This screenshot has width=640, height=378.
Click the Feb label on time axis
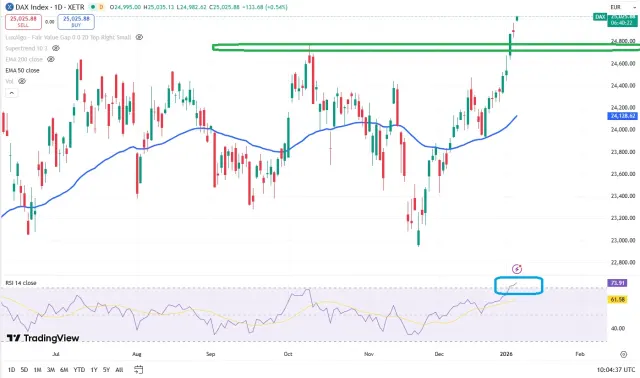(x=580, y=354)
